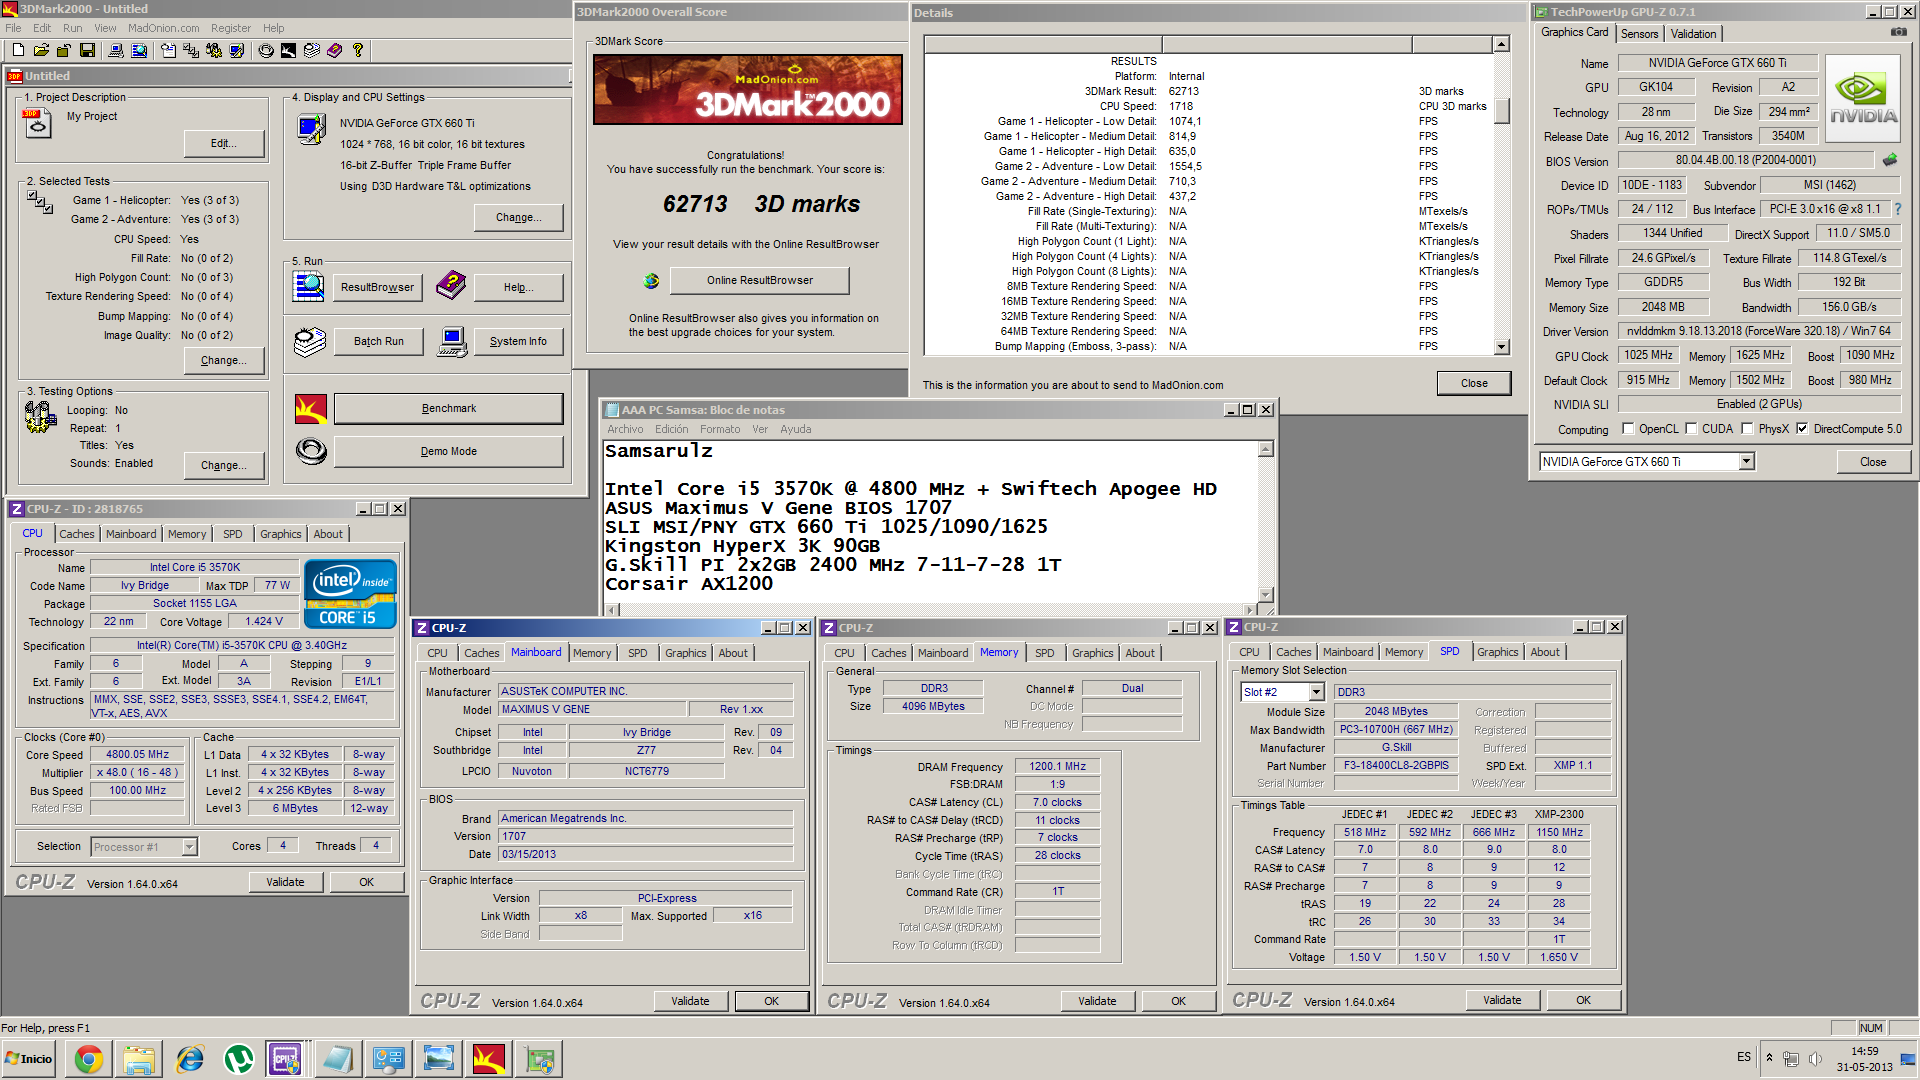Click Details results scrollbar up arrow
Image resolution: width=1920 pixels, height=1080 pixels.
1501,44
